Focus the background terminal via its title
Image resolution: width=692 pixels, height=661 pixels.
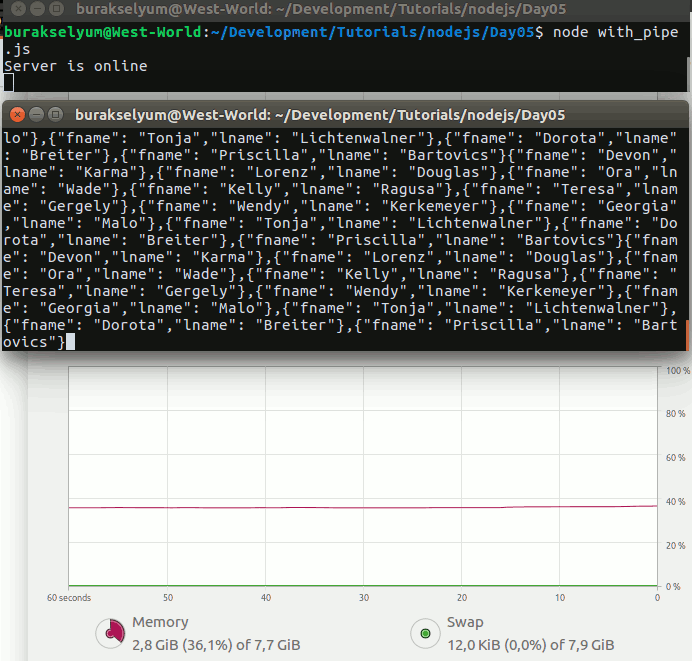click(x=320, y=10)
